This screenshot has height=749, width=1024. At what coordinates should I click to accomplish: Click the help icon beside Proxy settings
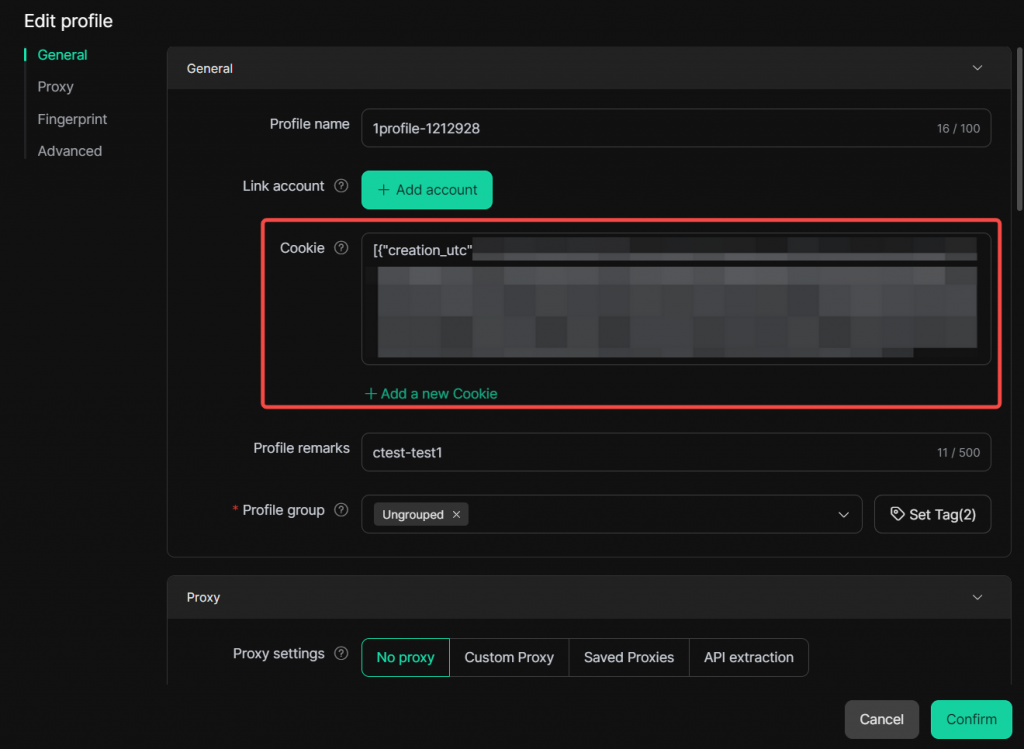pyautogui.click(x=341, y=654)
